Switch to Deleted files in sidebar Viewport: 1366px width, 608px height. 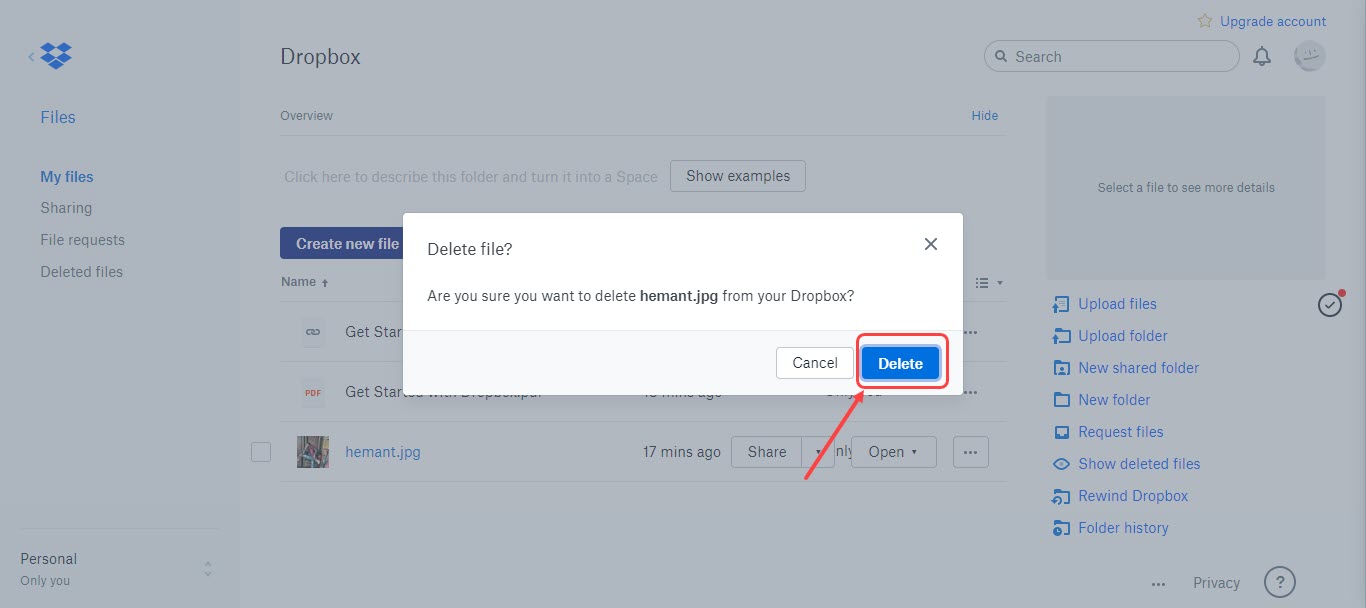81,271
